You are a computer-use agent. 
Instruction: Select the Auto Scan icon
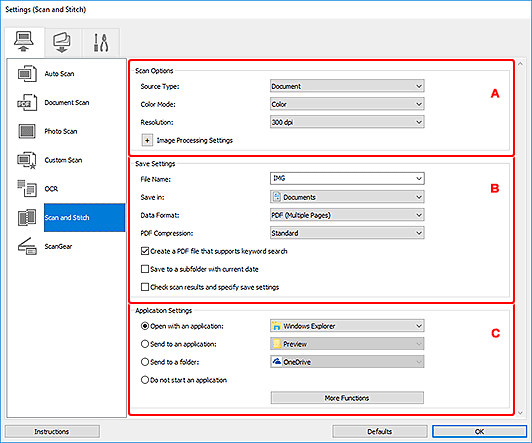[27, 74]
